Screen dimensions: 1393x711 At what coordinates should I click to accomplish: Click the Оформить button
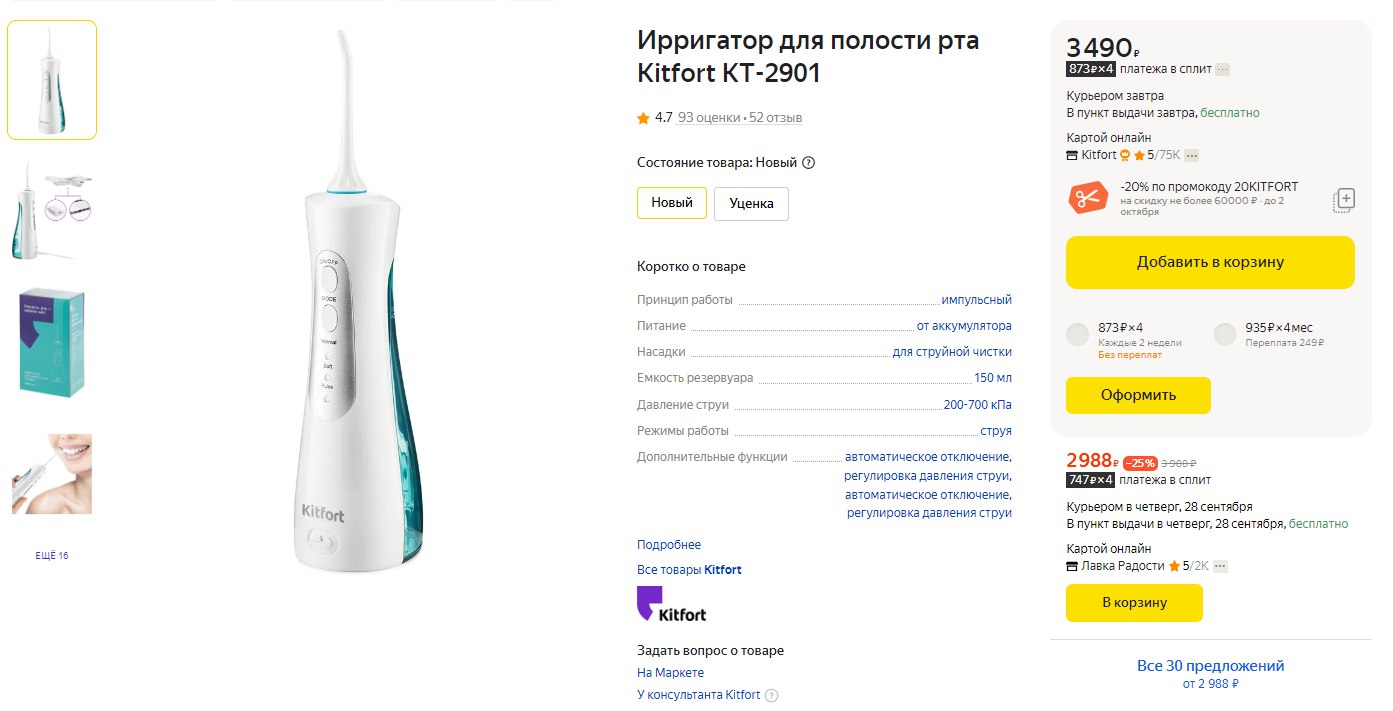pyautogui.click(x=1138, y=395)
